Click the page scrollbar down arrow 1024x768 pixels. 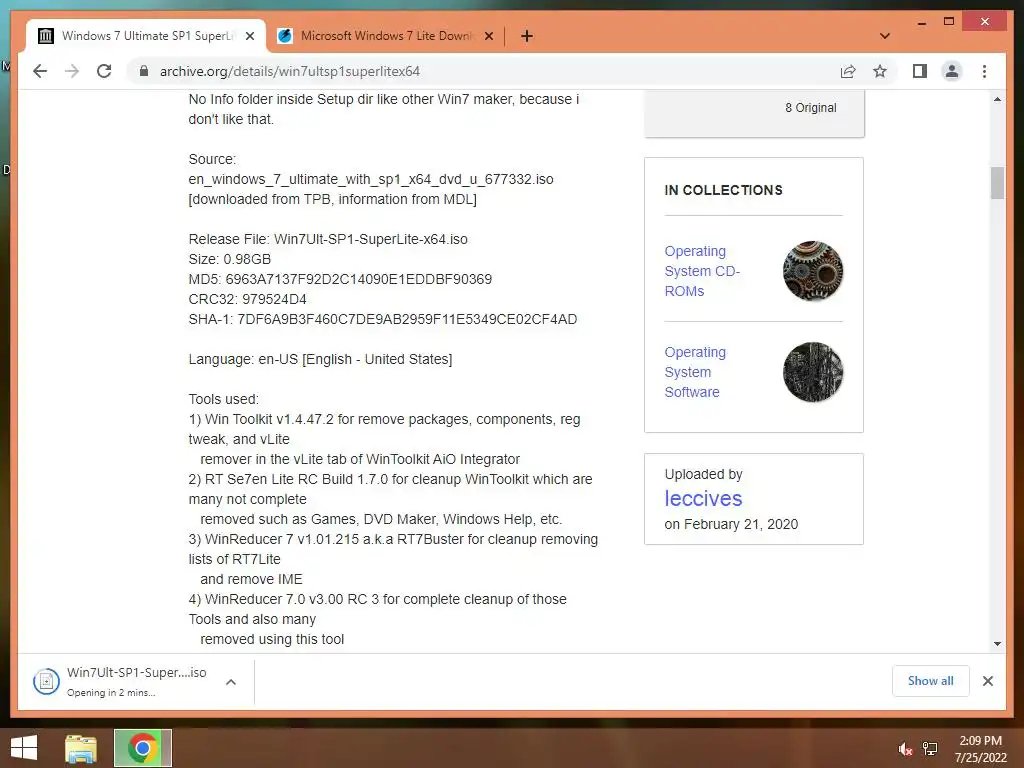997,644
